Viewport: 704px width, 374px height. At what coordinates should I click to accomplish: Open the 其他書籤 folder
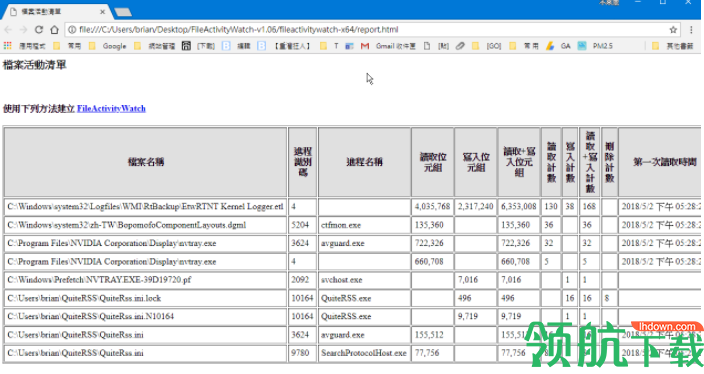pyautogui.click(x=673, y=46)
